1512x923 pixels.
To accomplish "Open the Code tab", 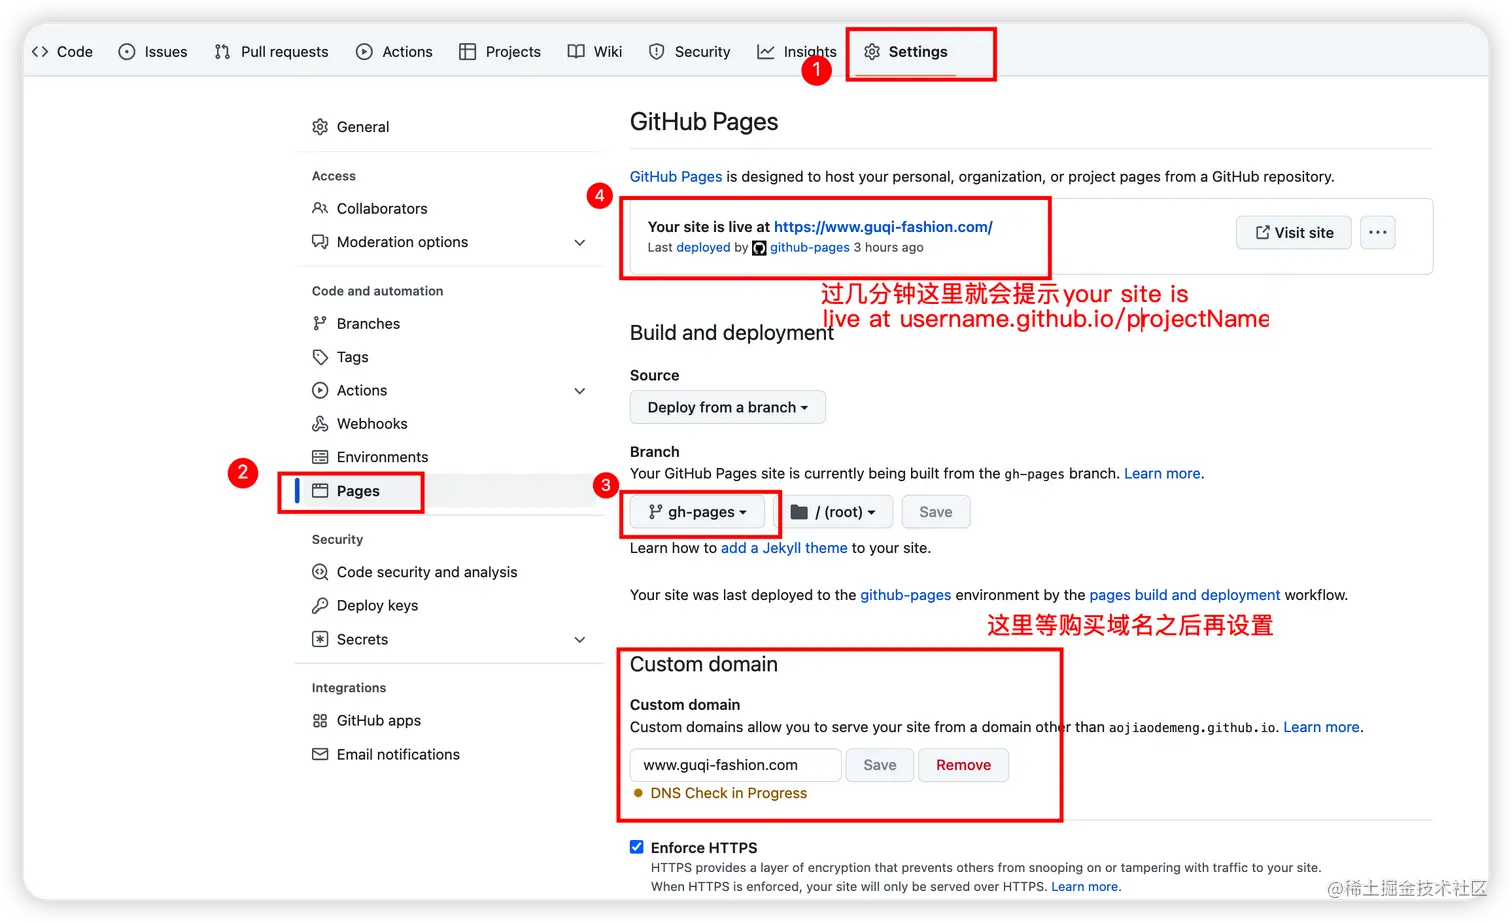I will (62, 52).
